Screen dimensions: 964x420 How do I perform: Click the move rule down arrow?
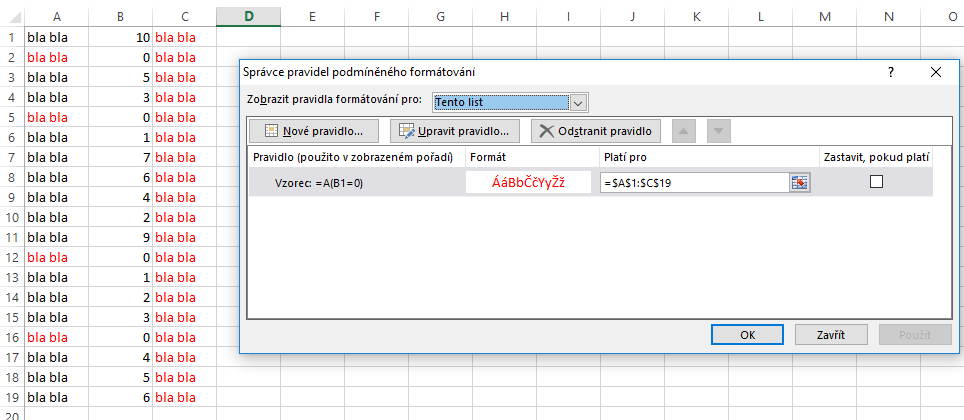[x=720, y=131]
